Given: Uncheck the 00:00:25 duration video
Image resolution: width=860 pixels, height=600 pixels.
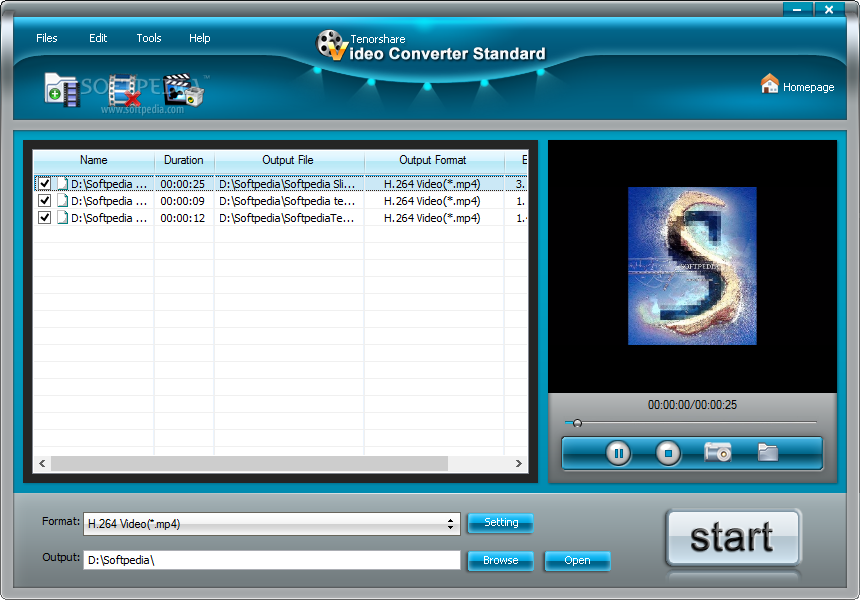Looking at the screenshot, I should pos(44,184).
